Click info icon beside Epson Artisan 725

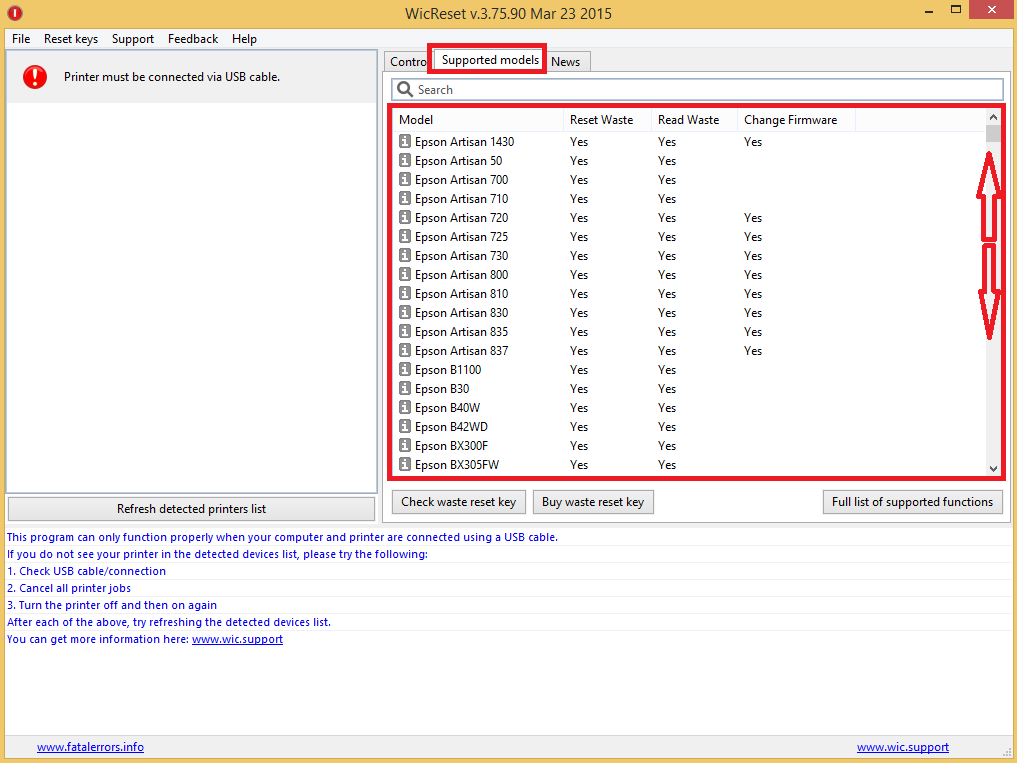(405, 236)
